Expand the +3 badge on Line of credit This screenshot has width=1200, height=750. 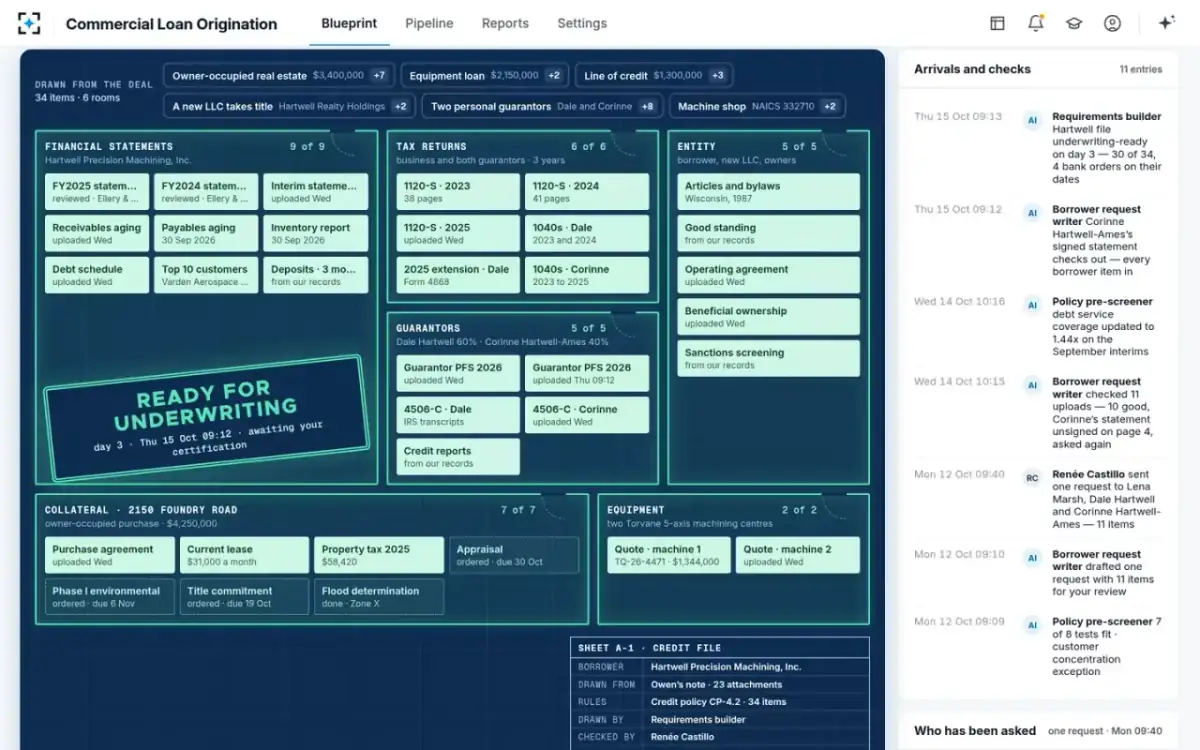pos(718,75)
